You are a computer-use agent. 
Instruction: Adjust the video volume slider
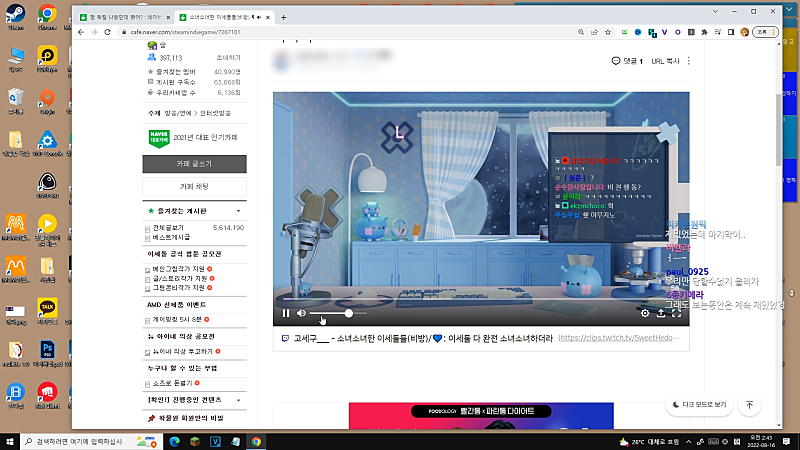(x=338, y=313)
